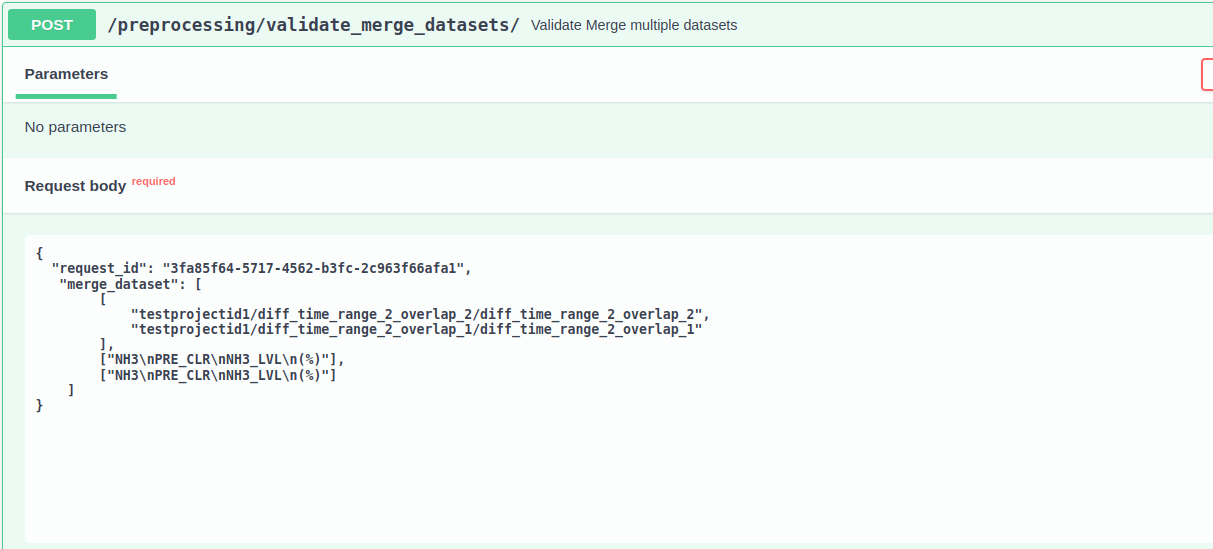Place cursor in first NH3 PRE_CLR array line
This screenshot has width=1213, height=549.
pos(221,359)
